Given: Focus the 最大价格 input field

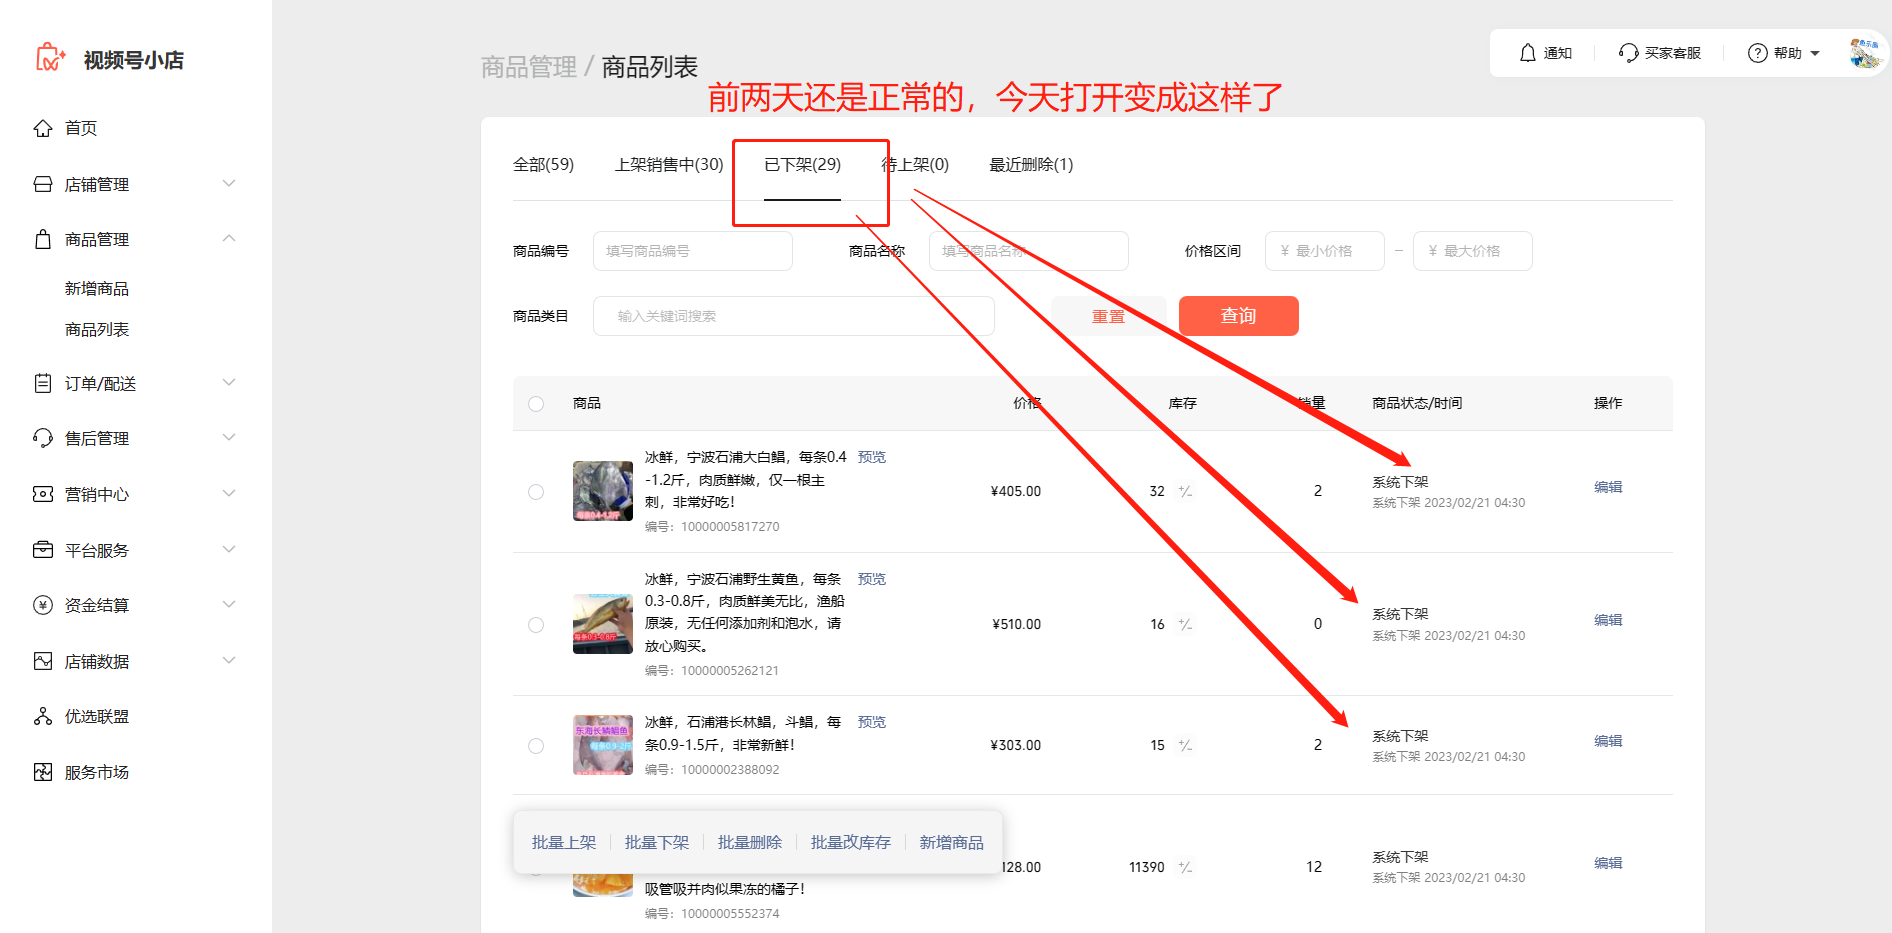Looking at the screenshot, I should (1473, 251).
